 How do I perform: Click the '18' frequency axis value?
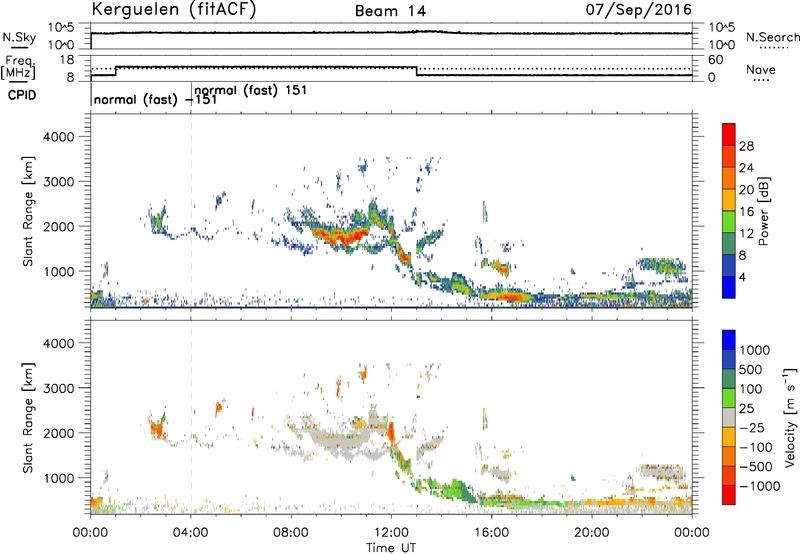(x=67, y=60)
